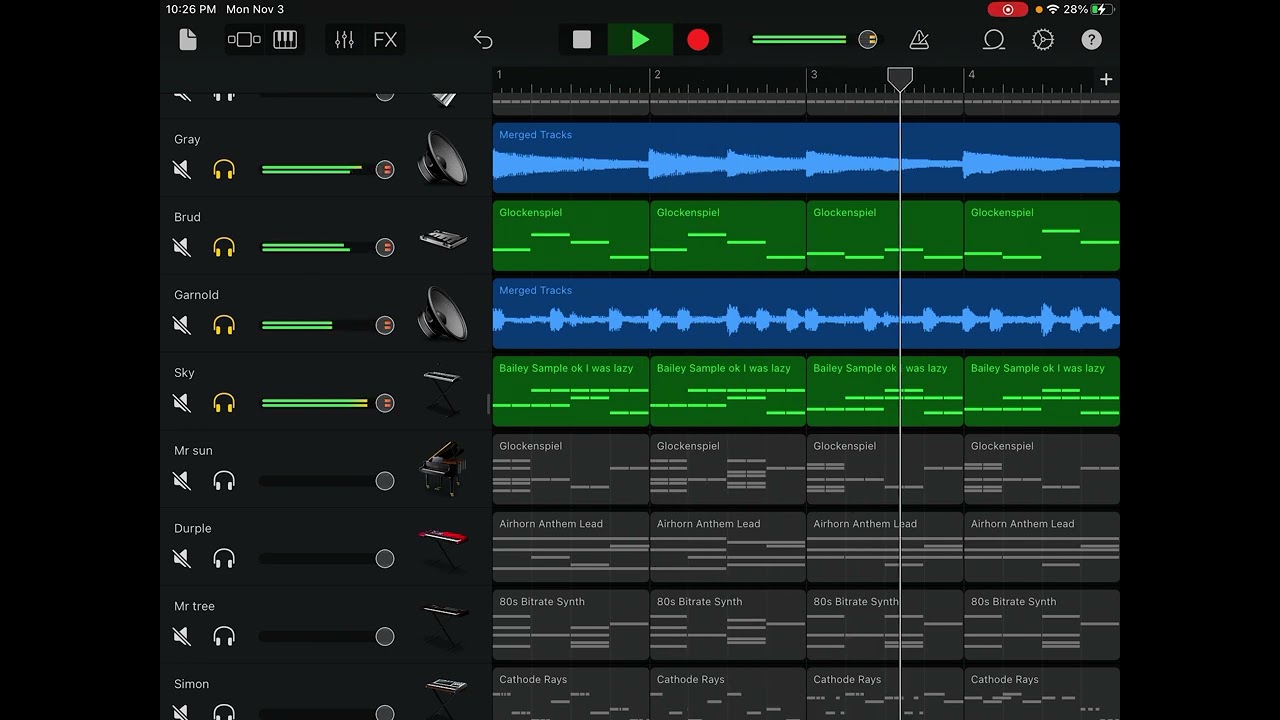Select Cathode Rays region at bar 2
The height and width of the screenshot is (720, 1280).
click(728, 694)
